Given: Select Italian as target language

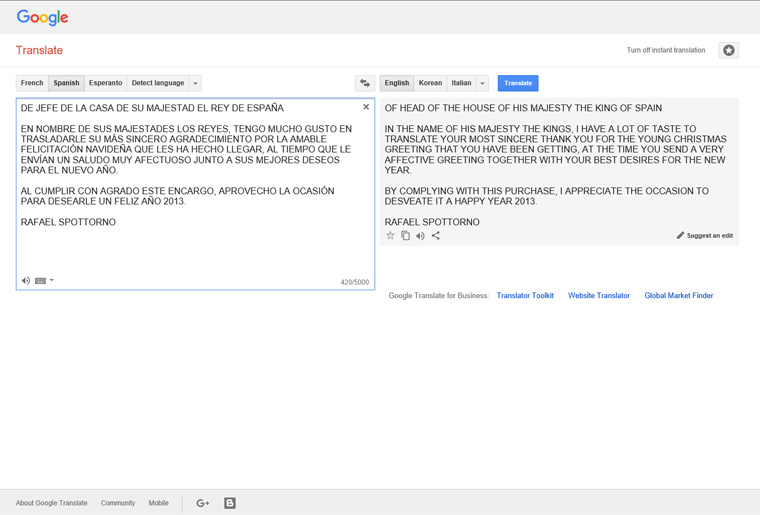Looking at the screenshot, I should 461,83.
